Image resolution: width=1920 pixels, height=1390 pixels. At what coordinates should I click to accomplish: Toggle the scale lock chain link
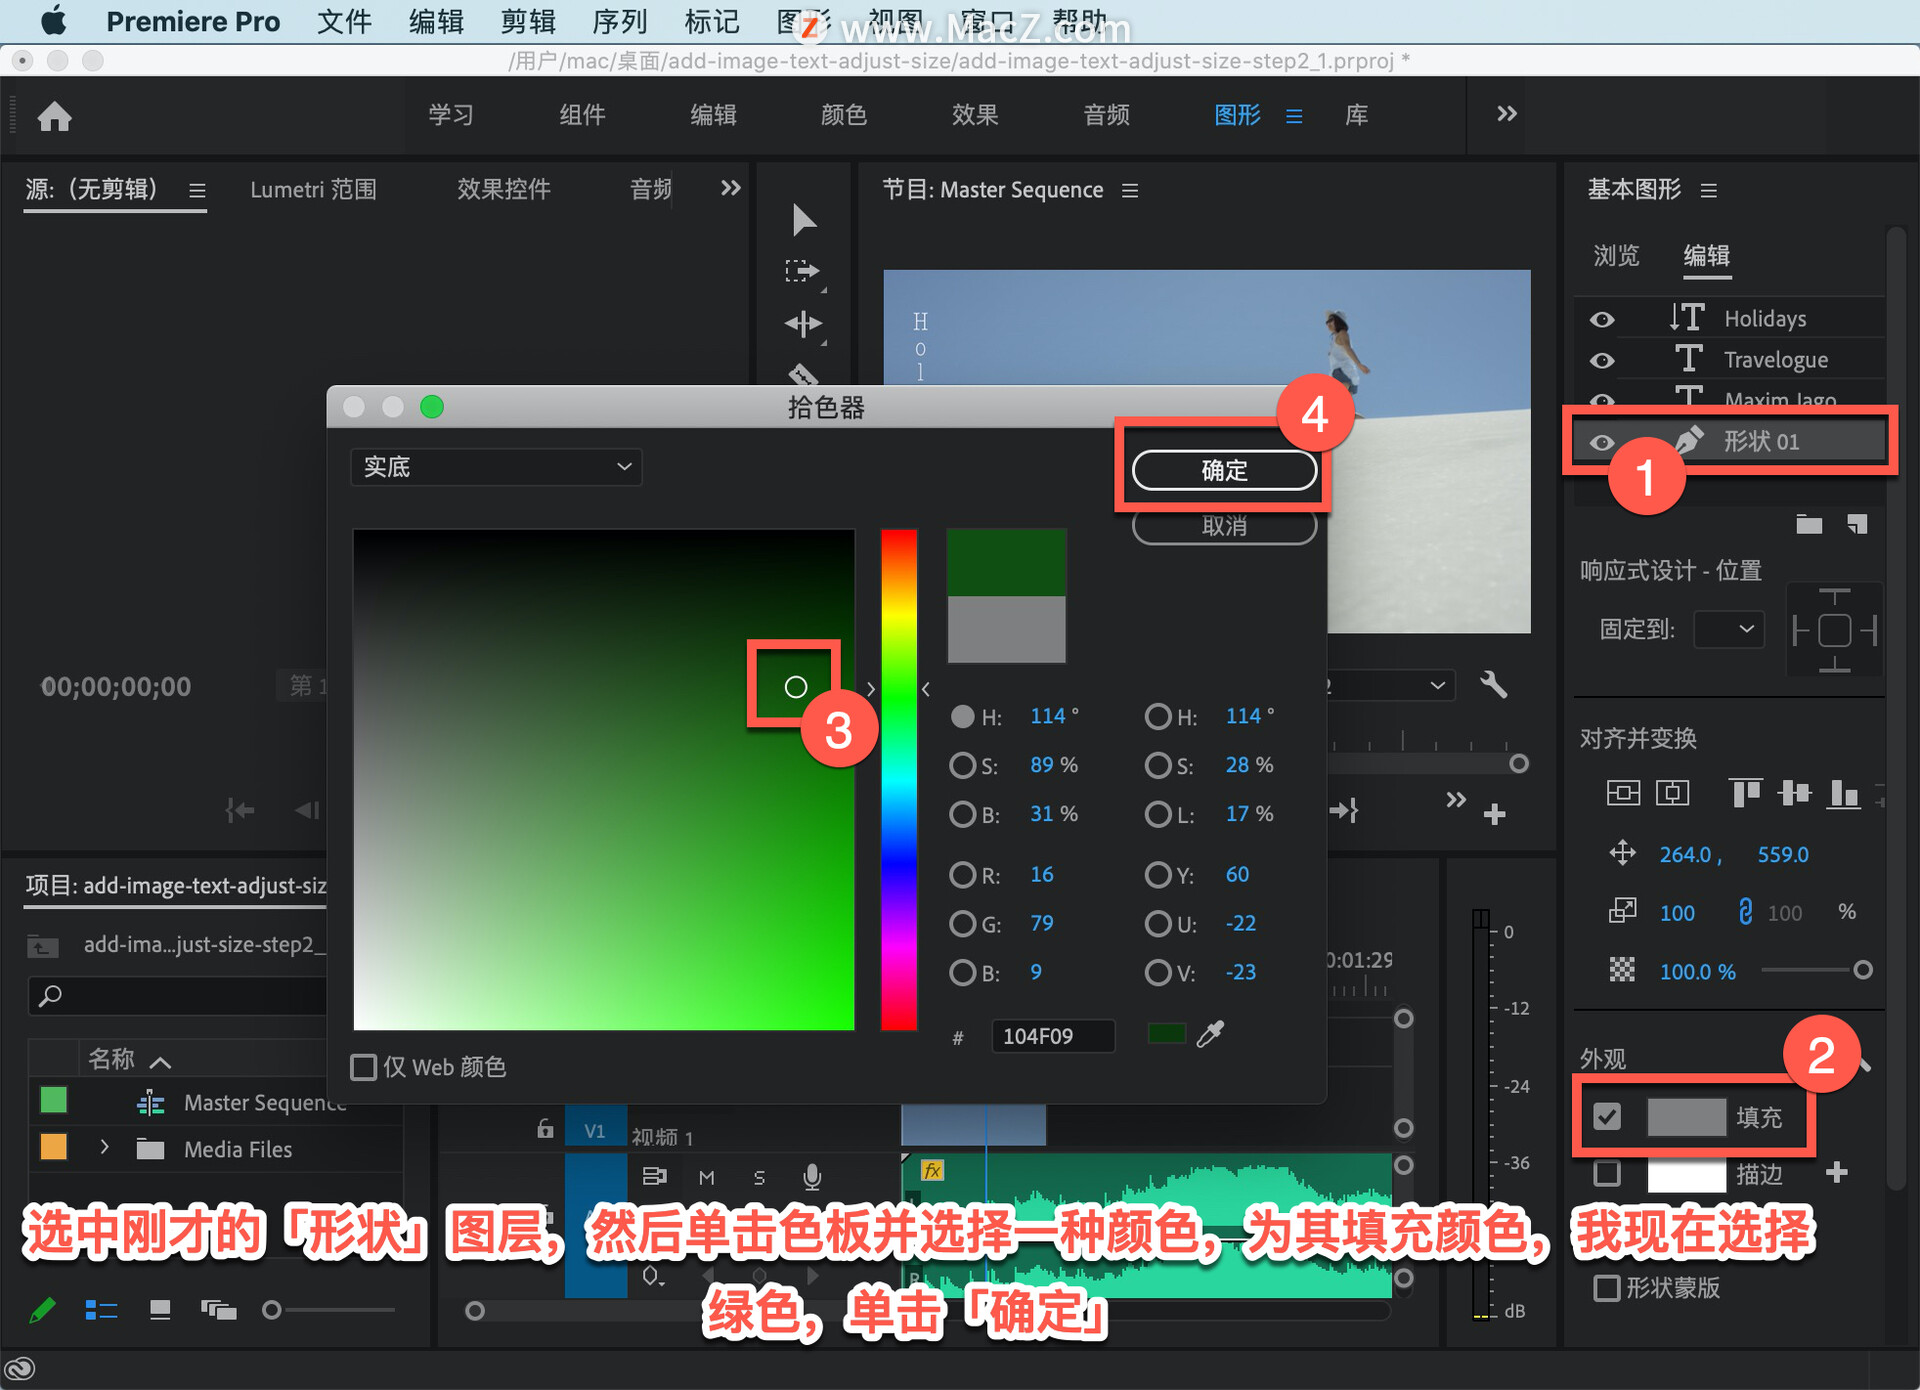coord(1745,911)
